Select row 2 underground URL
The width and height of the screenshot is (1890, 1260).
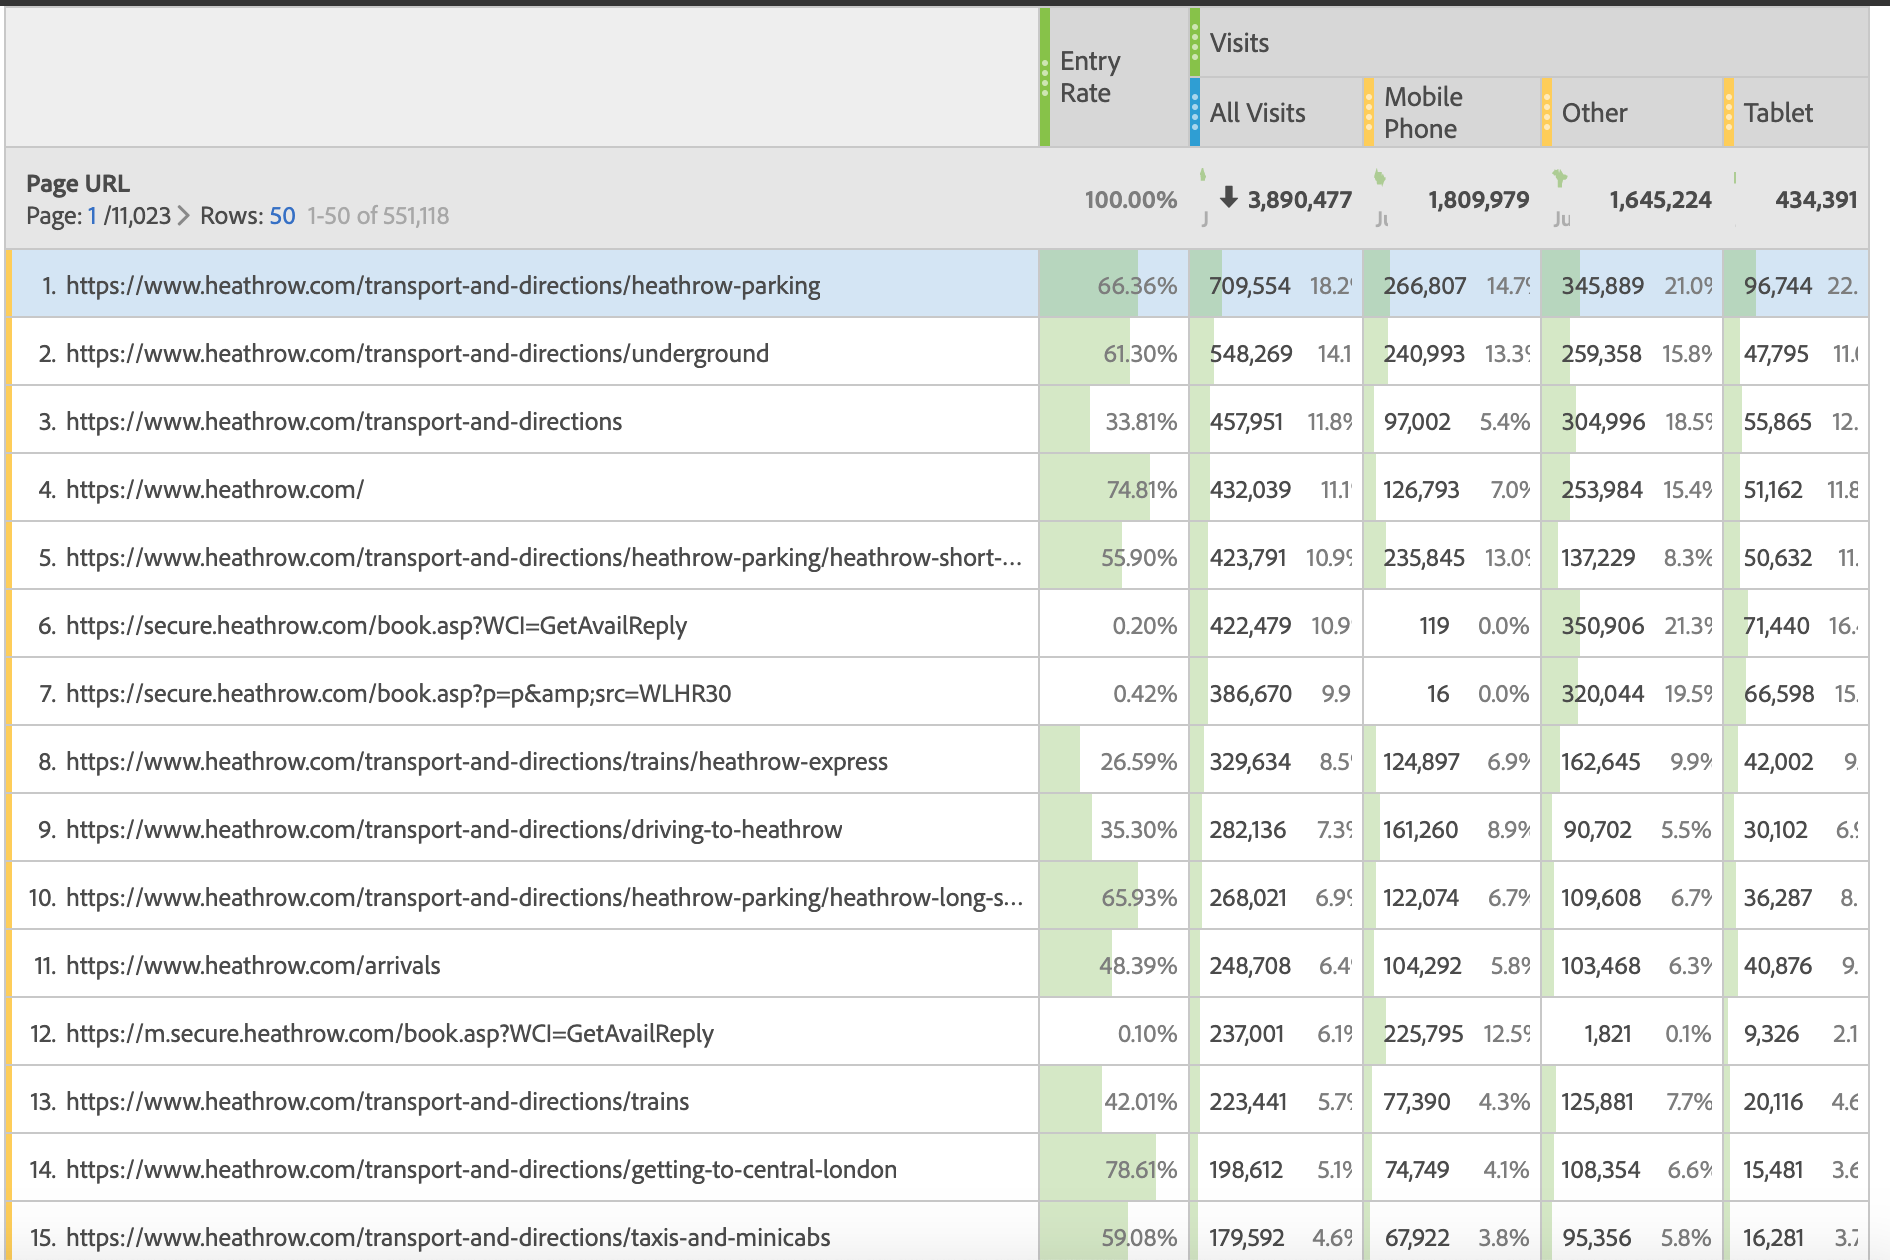click(x=417, y=354)
